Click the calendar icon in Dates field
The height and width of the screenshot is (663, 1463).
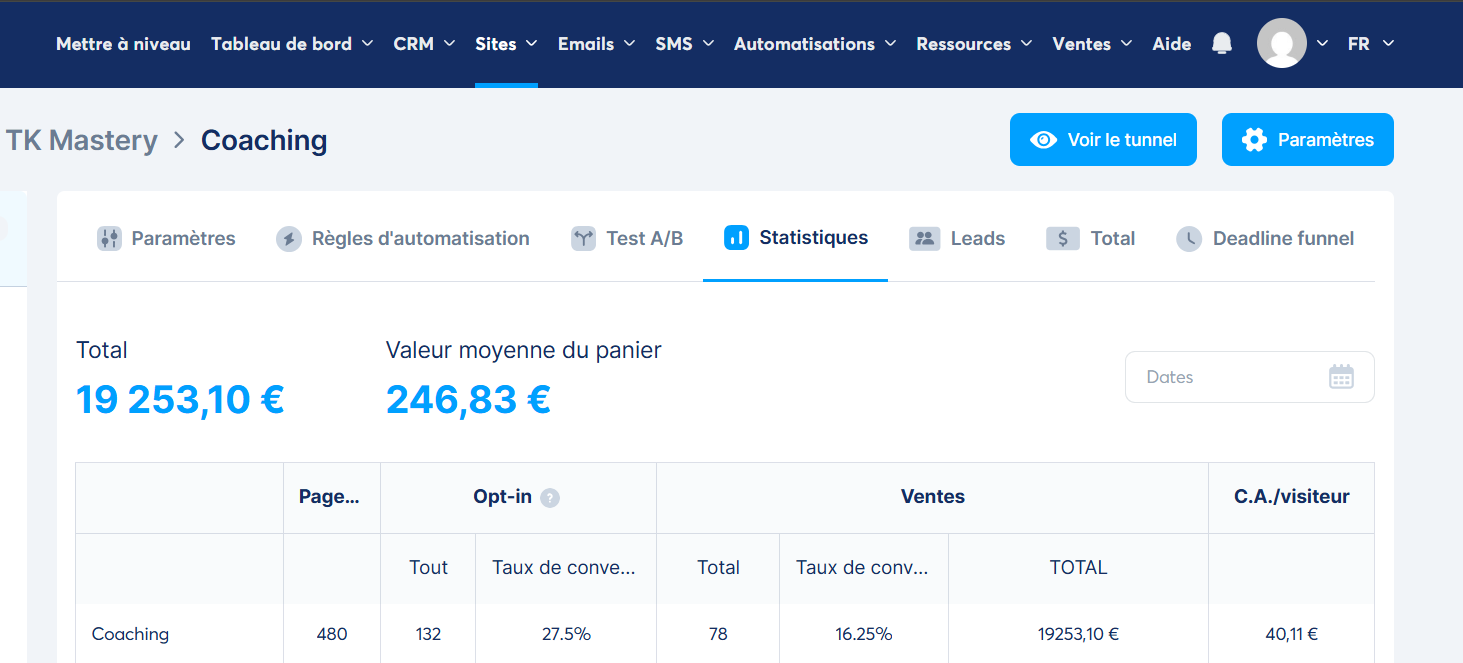pos(1340,377)
